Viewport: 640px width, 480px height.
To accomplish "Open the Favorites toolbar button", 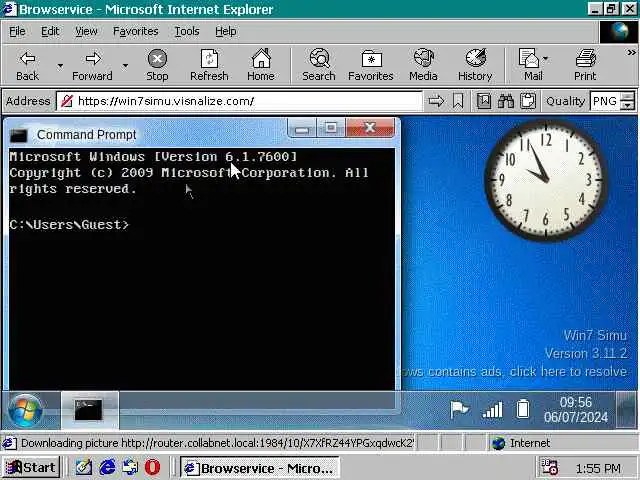I will point(371,65).
